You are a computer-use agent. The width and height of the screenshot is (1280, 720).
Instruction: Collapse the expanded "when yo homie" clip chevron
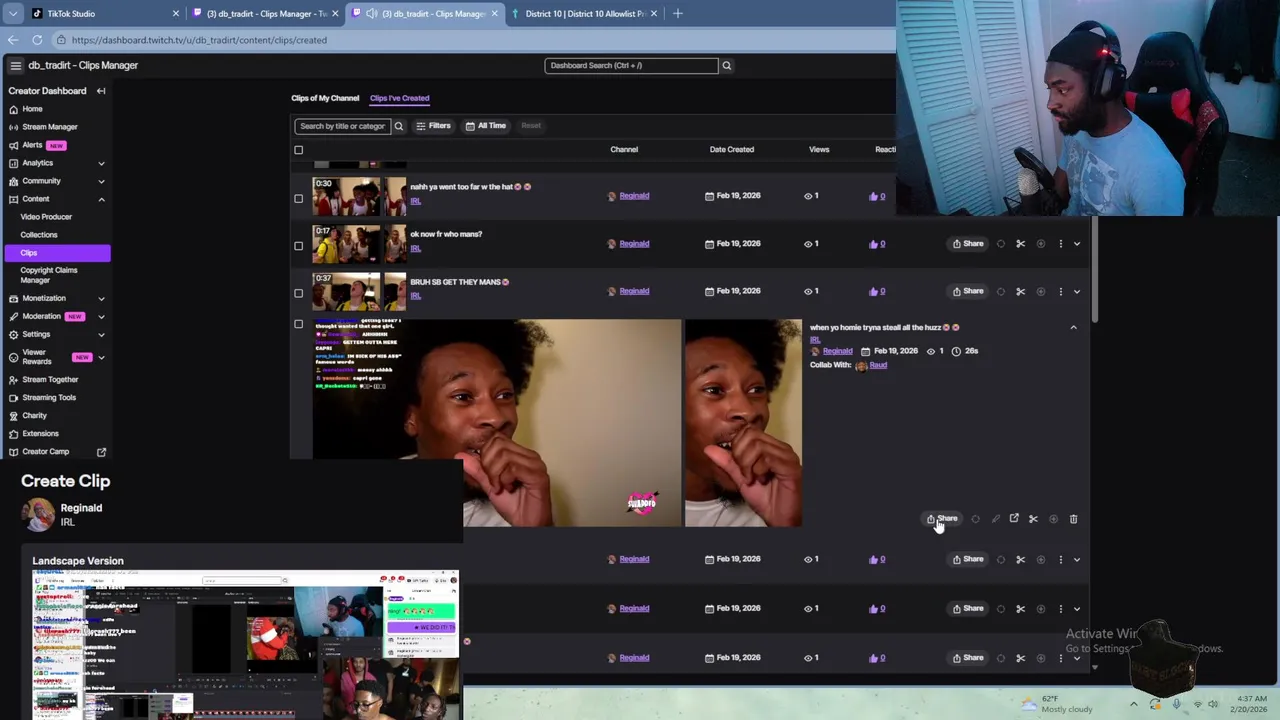click(x=1073, y=327)
